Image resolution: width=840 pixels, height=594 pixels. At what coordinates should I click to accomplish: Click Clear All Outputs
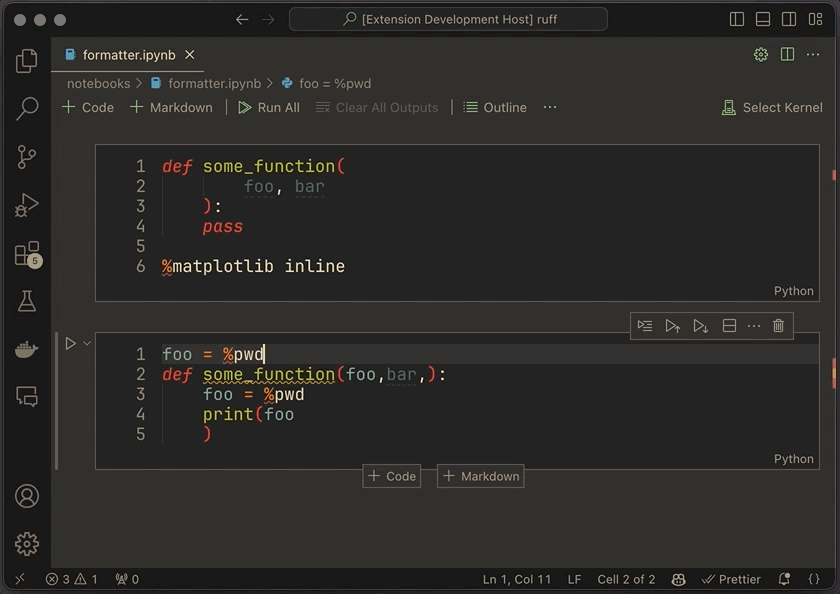point(377,107)
